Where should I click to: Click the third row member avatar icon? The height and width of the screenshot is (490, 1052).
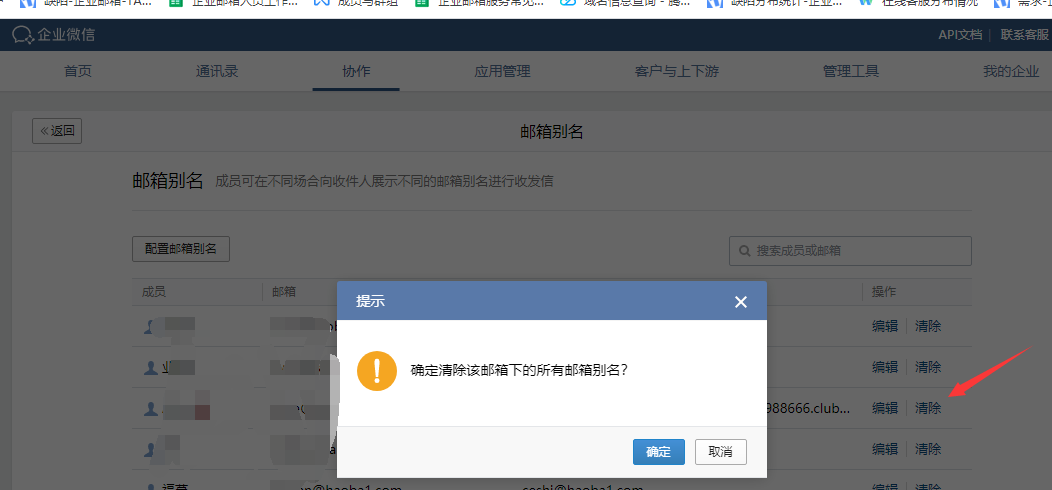[x=151, y=409]
